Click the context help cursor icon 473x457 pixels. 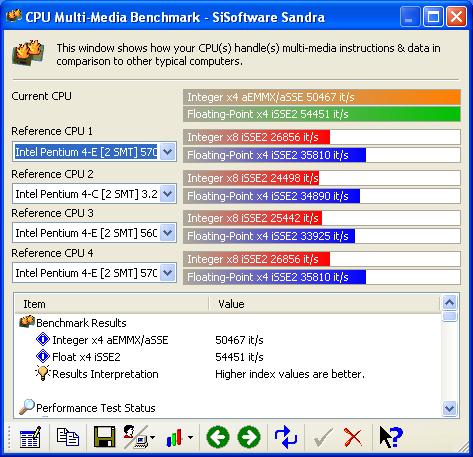pos(391,437)
